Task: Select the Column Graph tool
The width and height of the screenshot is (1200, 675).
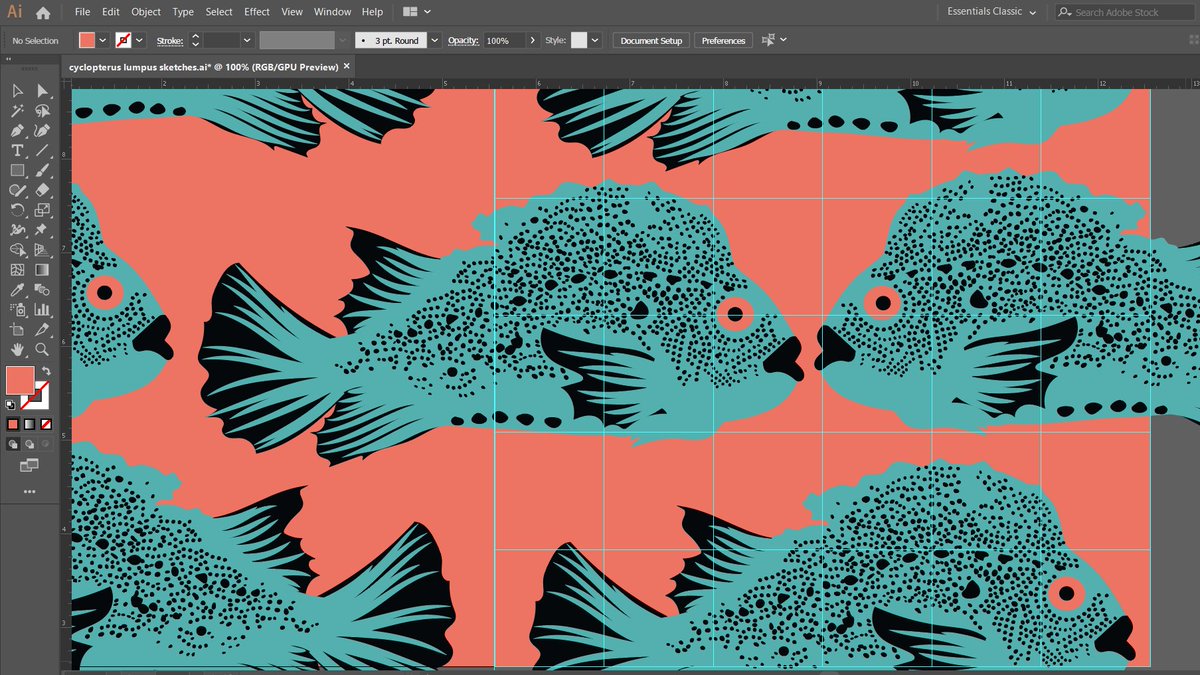Action: tap(42, 310)
